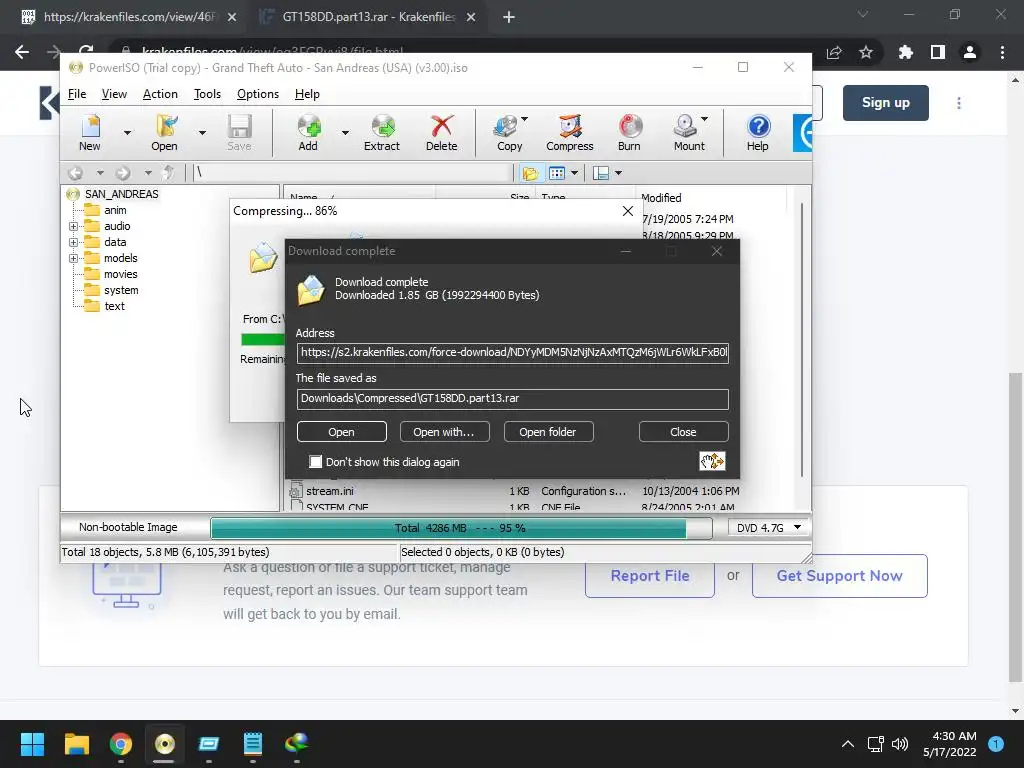
Task: Toggle the folders view icon
Action: pyautogui.click(x=530, y=173)
